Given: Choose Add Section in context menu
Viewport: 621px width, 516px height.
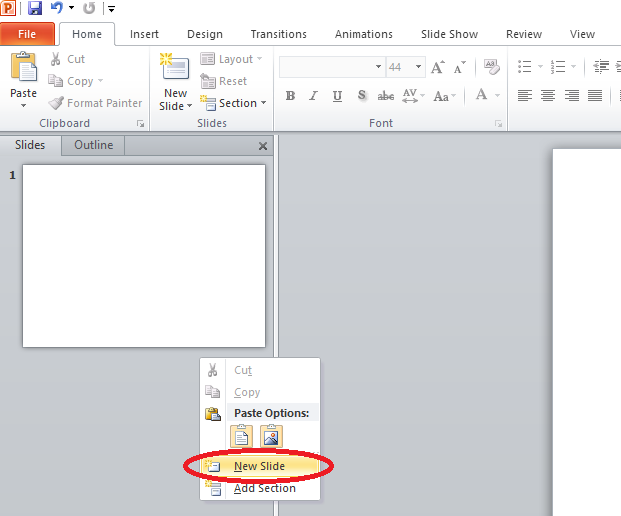Looking at the screenshot, I should click(264, 488).
